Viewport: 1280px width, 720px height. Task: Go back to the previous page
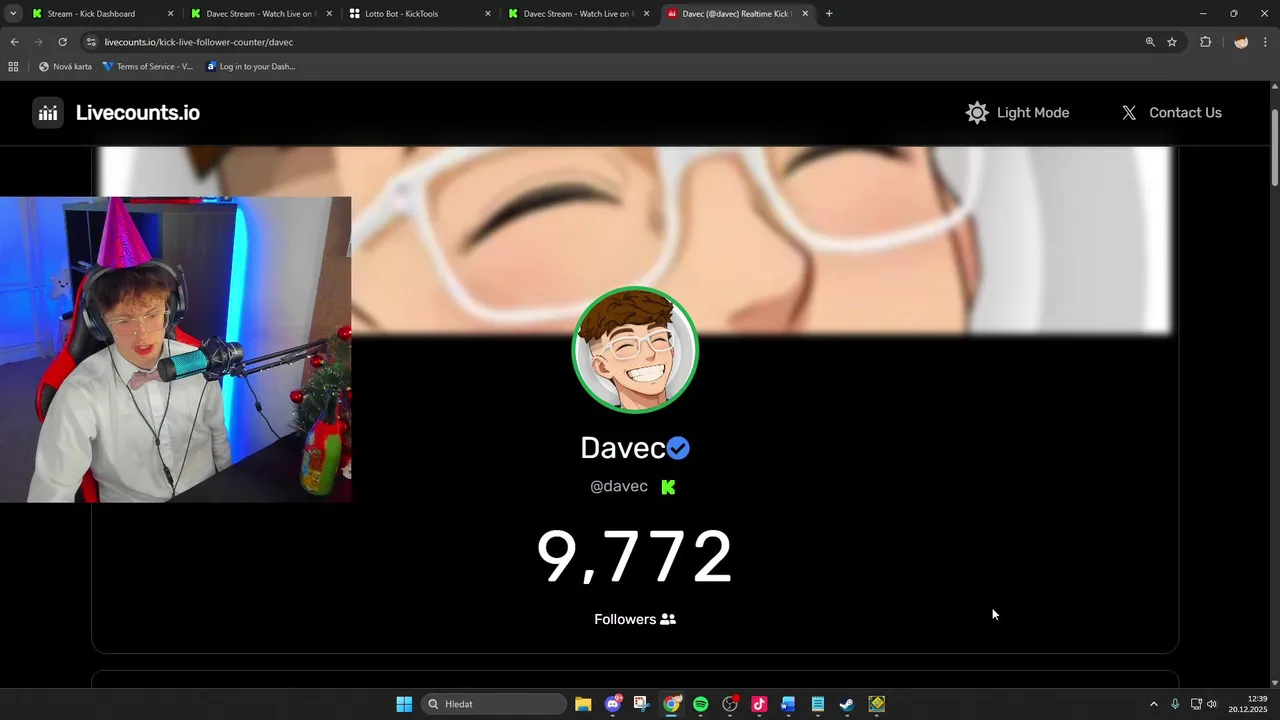coord(14,42)
